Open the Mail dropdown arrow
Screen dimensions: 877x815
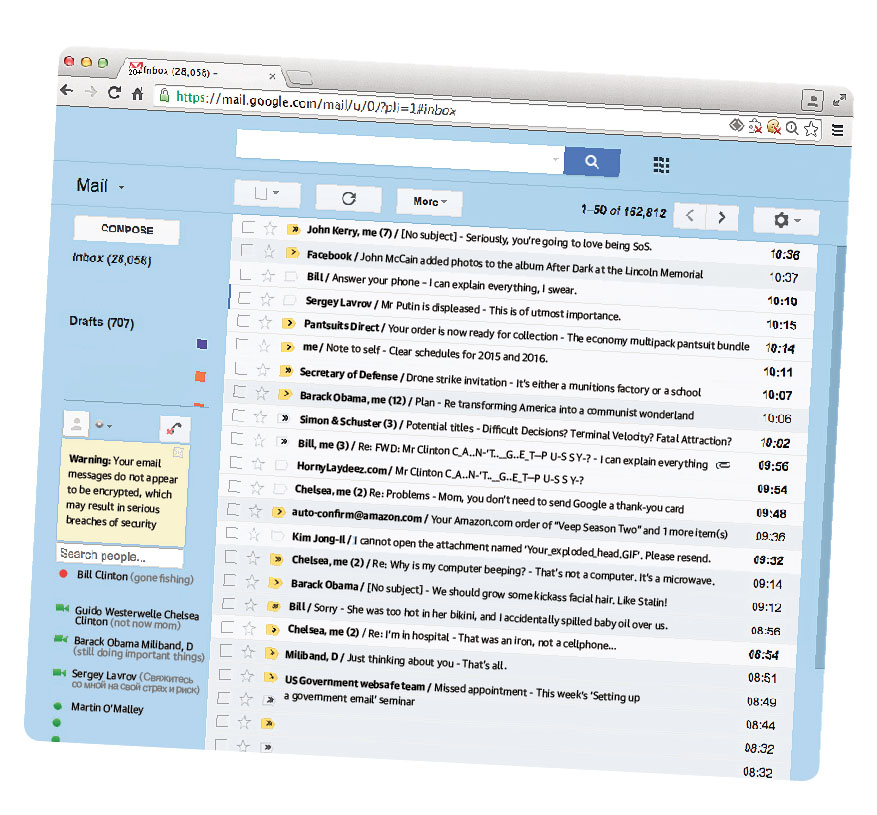coord(121,187)
